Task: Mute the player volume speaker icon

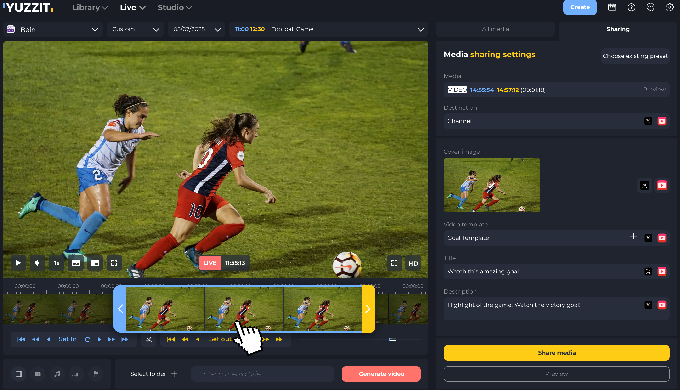Action: 37,263
